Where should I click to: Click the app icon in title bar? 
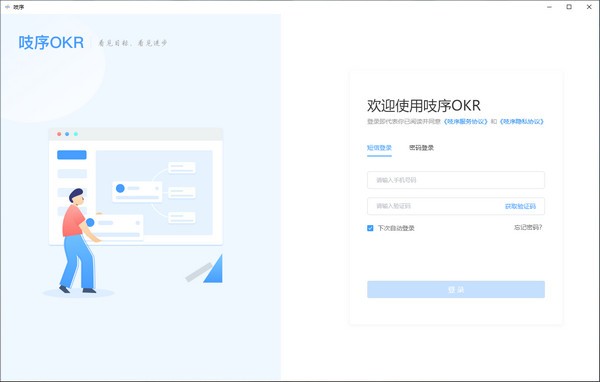pos(7,7)
